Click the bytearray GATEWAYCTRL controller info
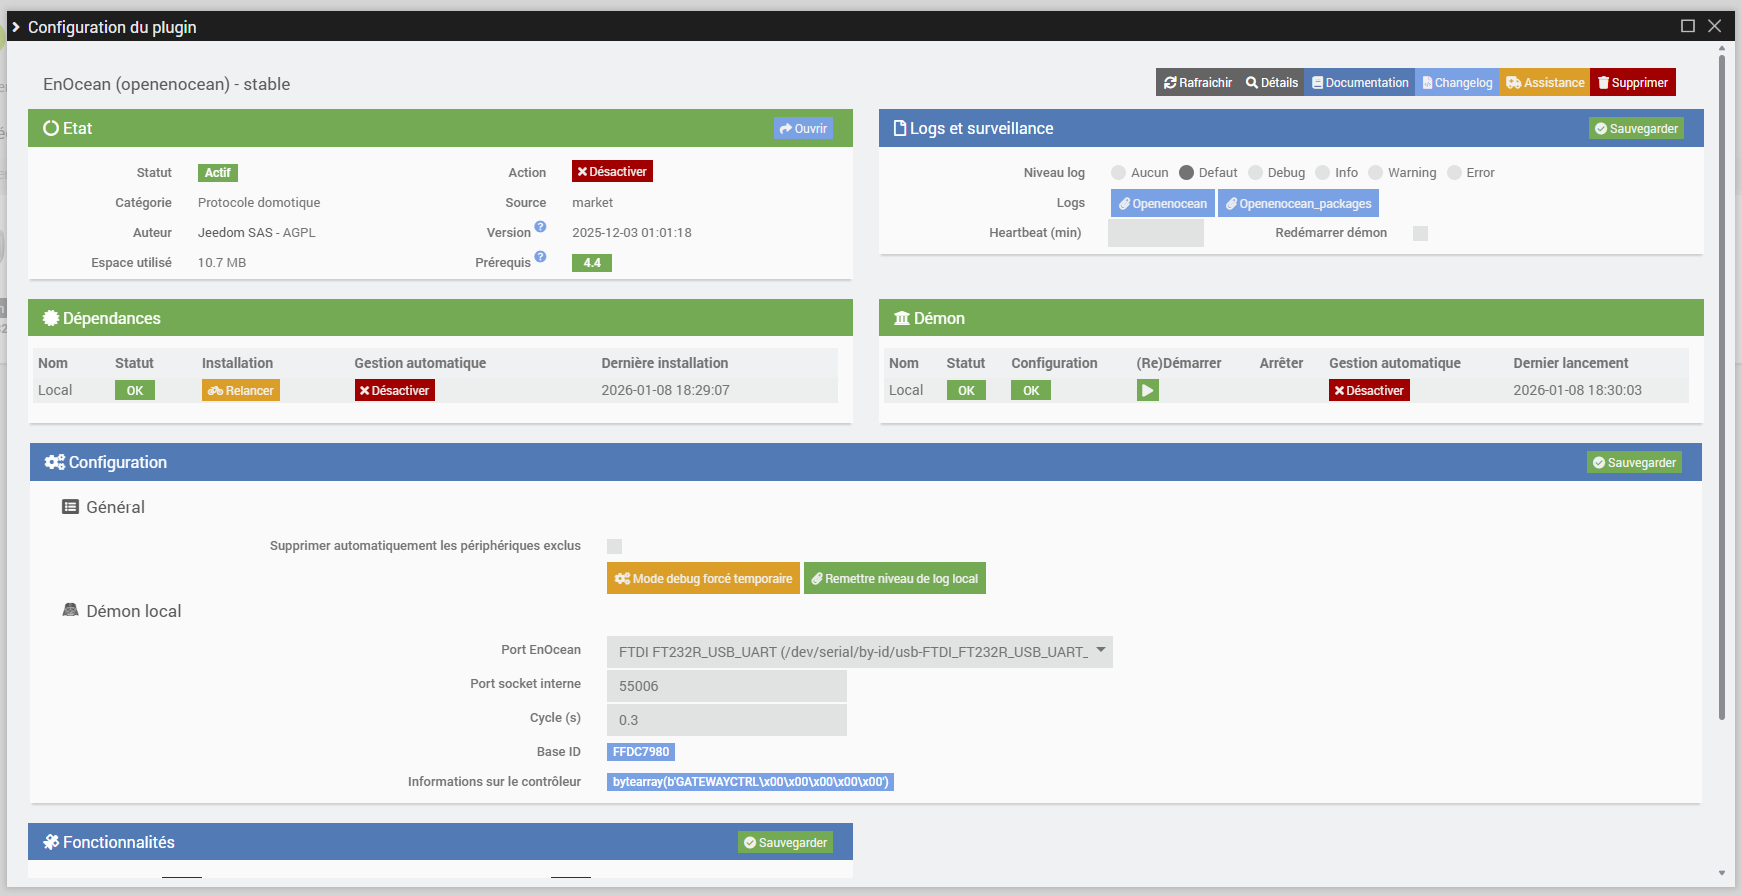The height and width of the screenshot is (895, 1742). coord(750,782)
